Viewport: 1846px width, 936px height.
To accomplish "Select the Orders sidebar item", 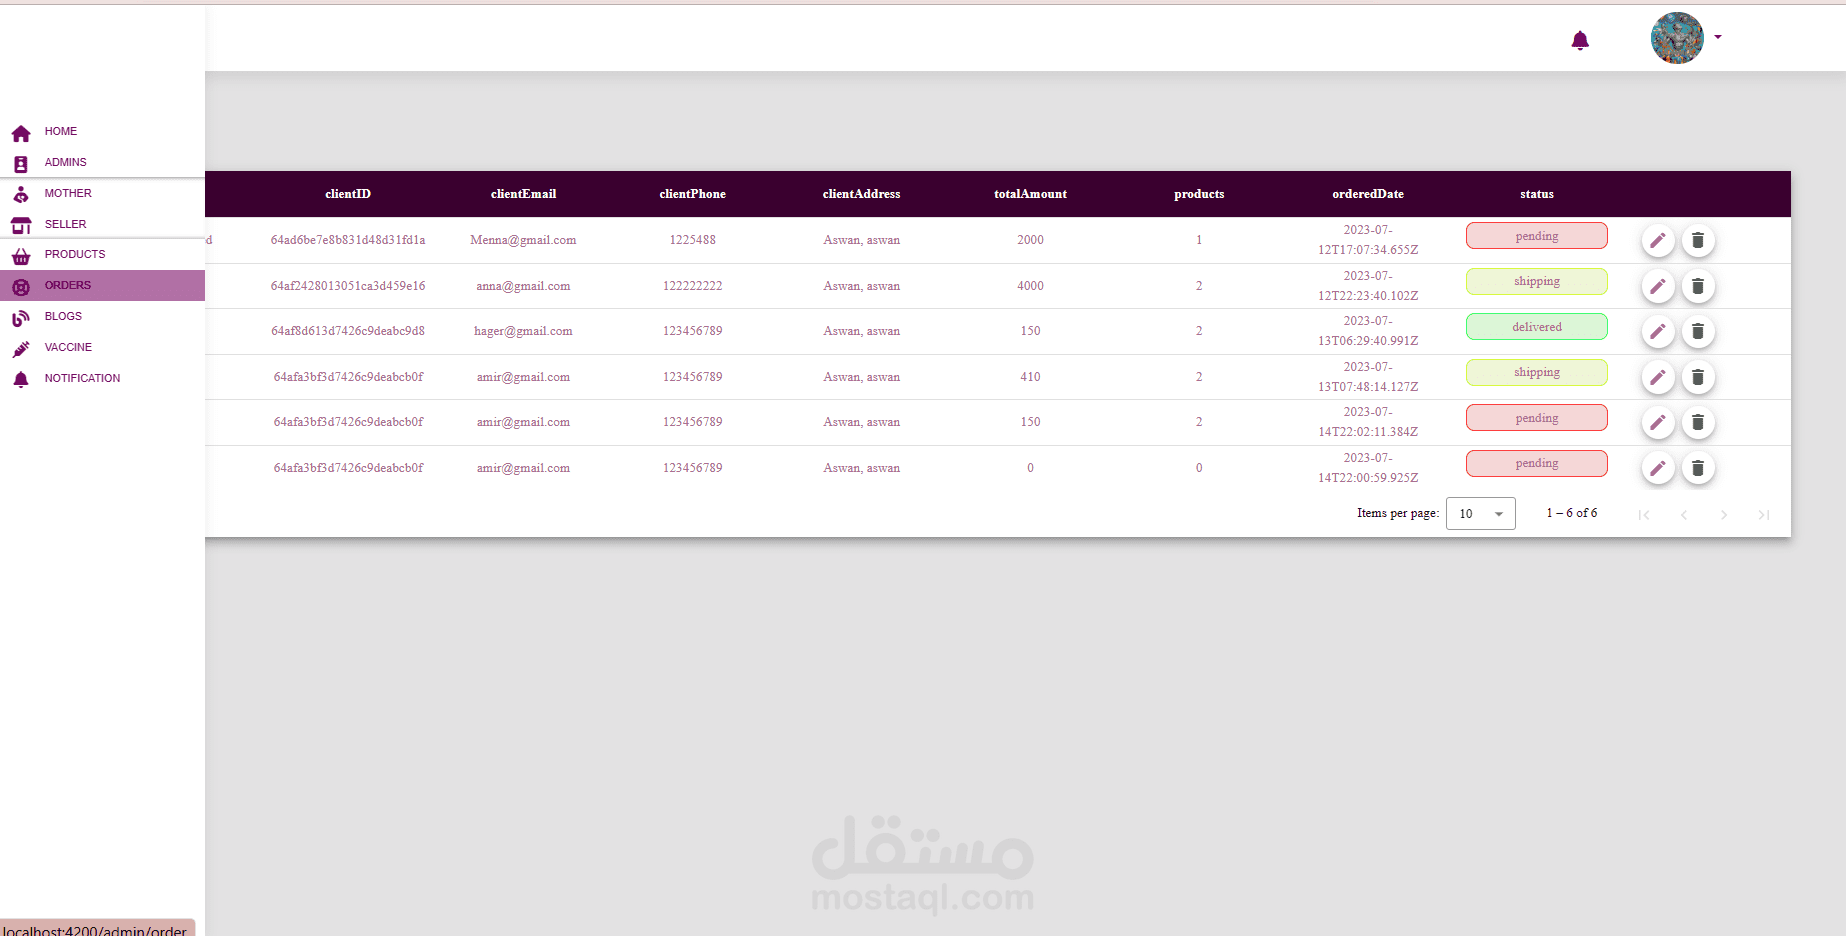I will pos(102,285).
